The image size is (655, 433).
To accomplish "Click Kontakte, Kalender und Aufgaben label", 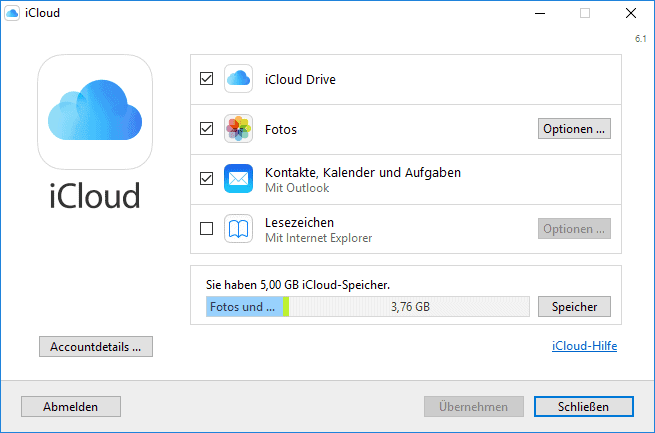I will tap(363, 172).
